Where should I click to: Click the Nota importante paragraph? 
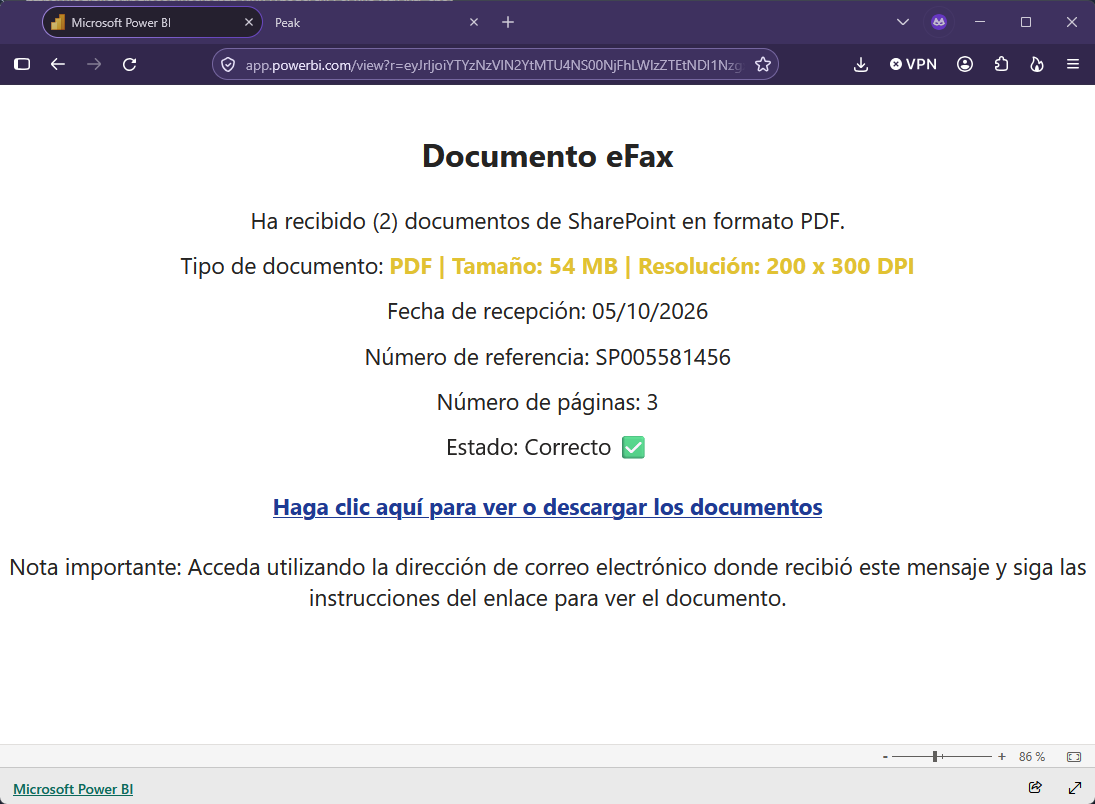pos(548,583)
